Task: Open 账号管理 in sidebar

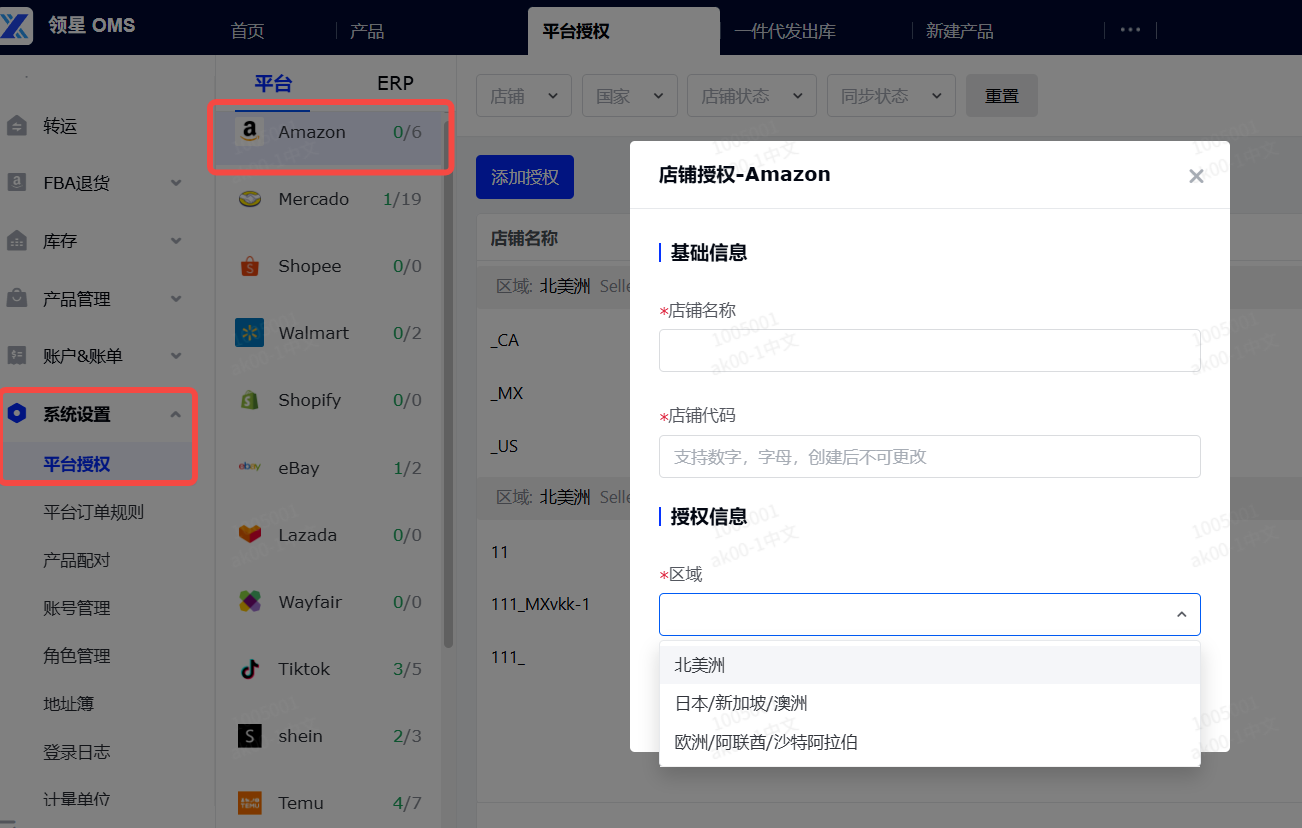Action: [x=77, y=608]
